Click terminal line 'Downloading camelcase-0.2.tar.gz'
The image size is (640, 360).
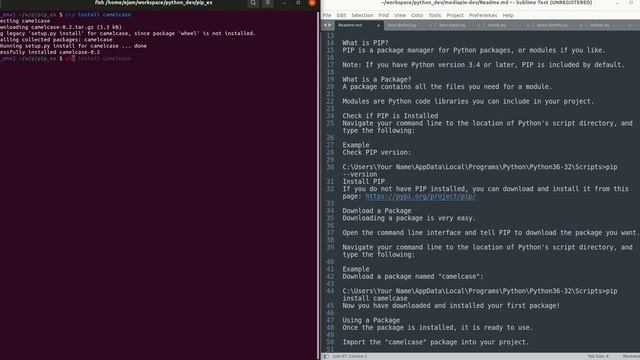[61, 27]
